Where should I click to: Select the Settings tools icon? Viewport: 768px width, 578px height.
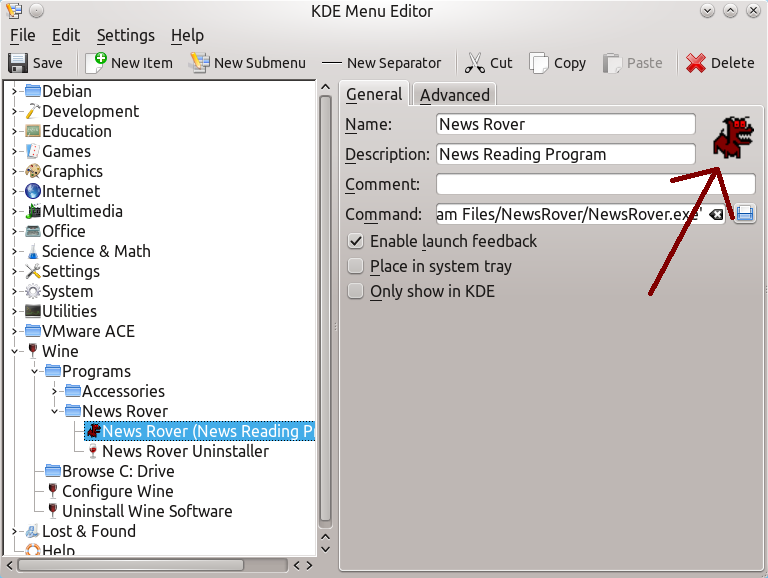[33, 271]
